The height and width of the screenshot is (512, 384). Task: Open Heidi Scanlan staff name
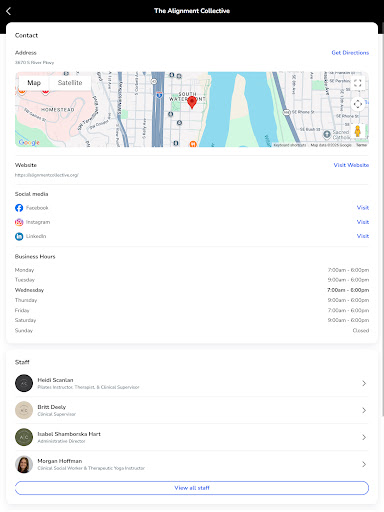click(x=55, y=380)
